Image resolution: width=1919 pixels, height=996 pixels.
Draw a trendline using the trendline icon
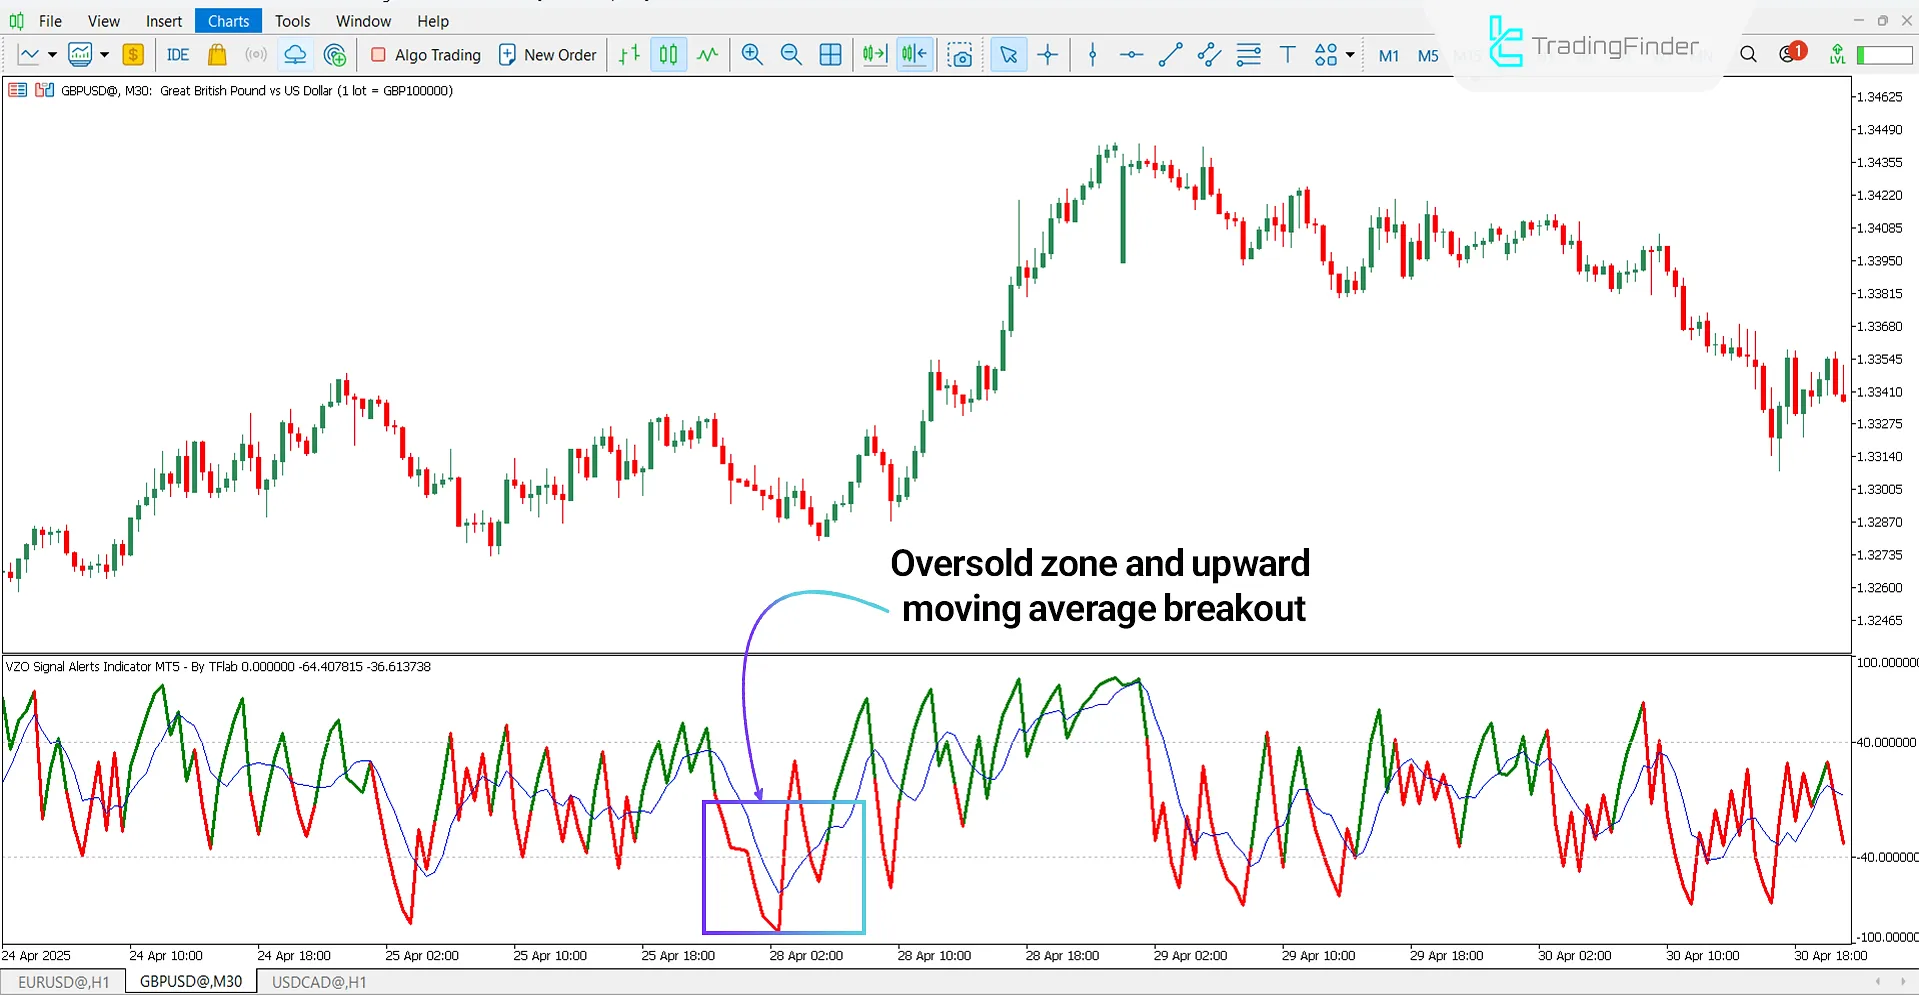[x=1169, y=55]
